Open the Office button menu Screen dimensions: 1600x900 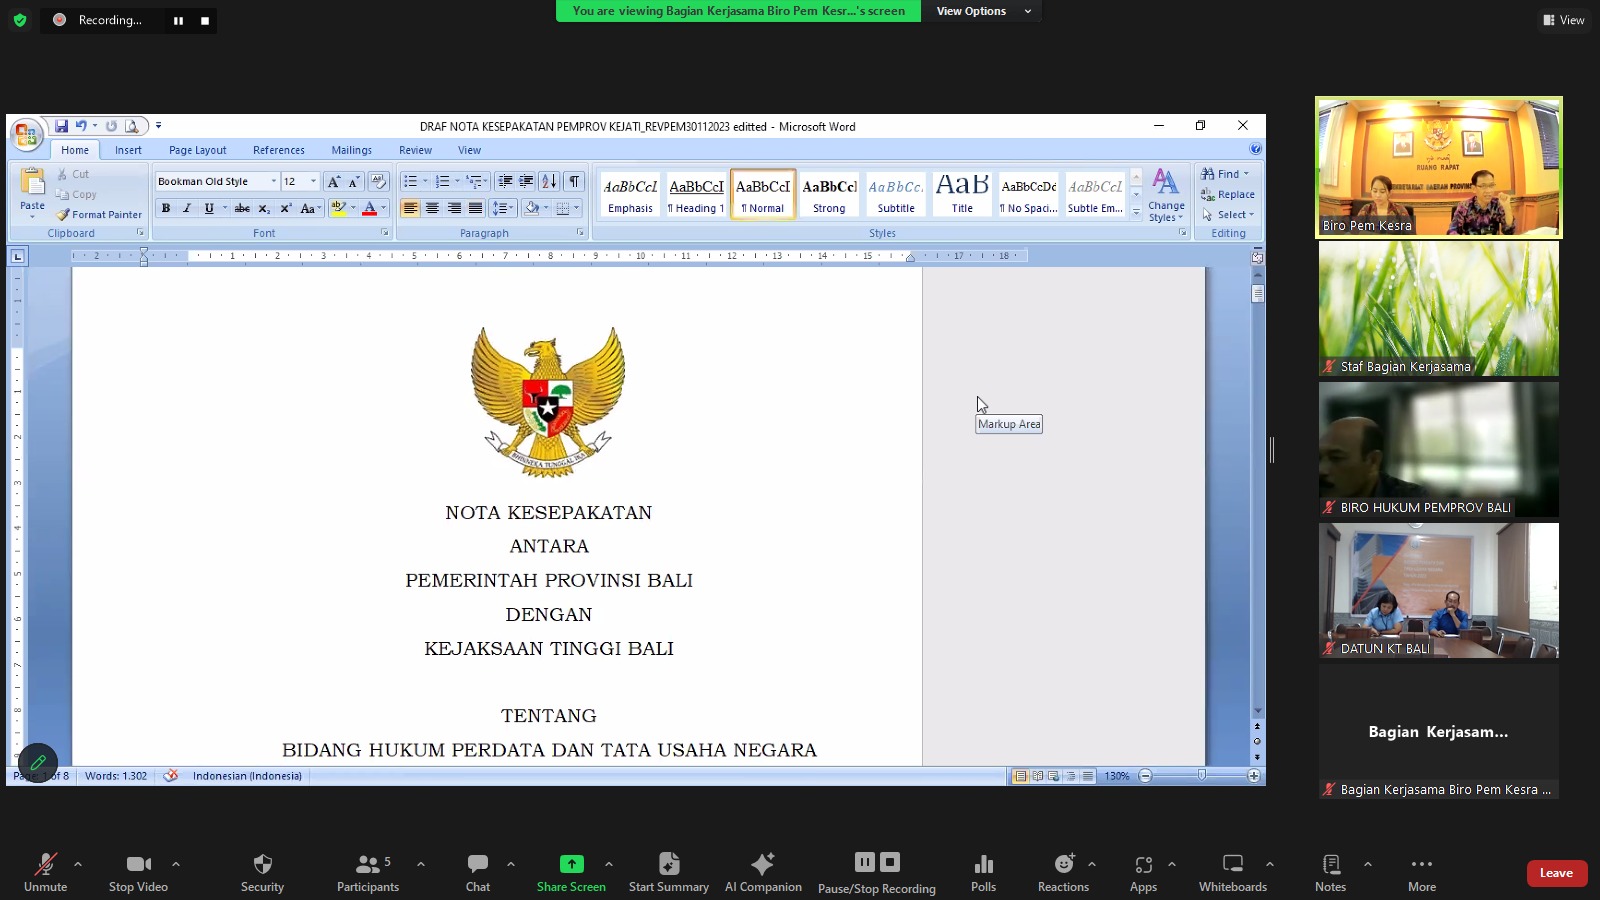pos(27,135)
